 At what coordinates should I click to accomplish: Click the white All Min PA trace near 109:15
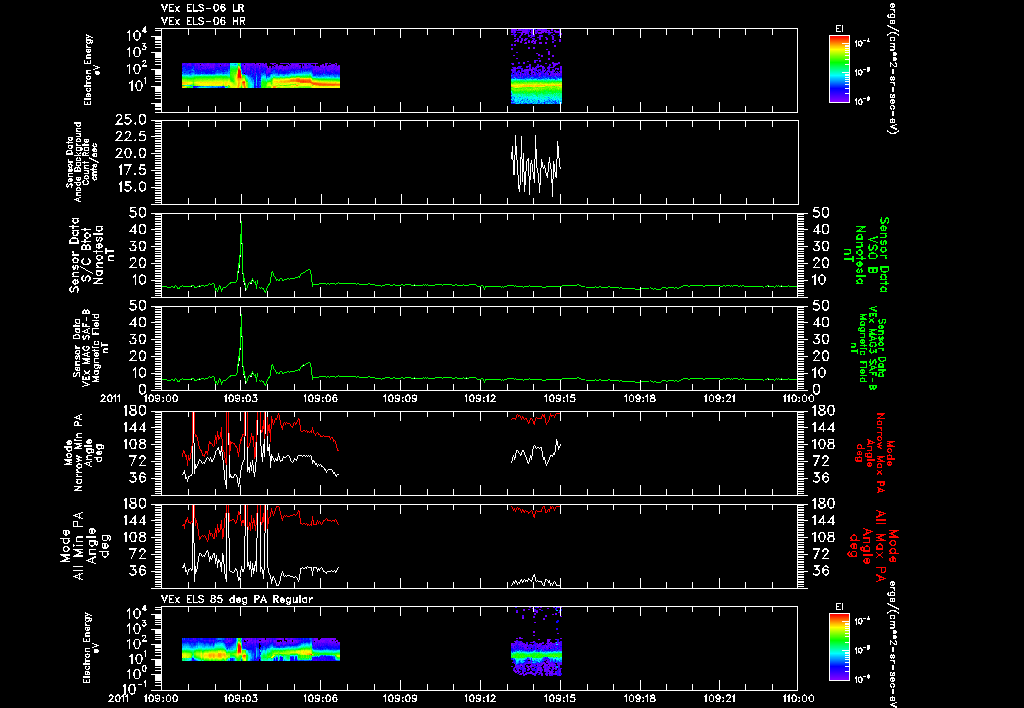click(536, 581)
